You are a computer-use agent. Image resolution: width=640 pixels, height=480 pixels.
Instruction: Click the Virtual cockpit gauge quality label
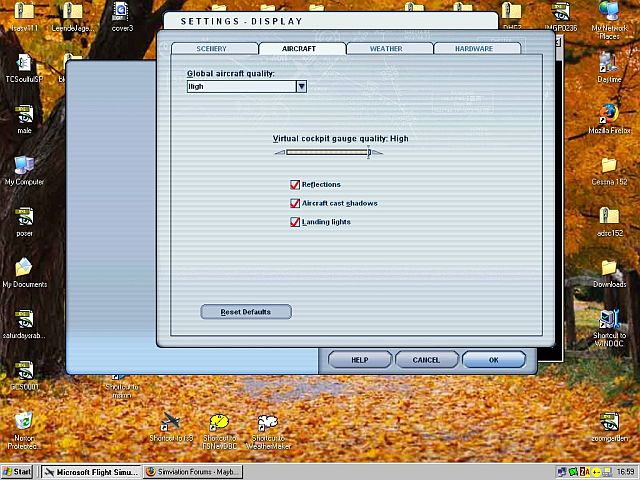[x=340, y=139]
